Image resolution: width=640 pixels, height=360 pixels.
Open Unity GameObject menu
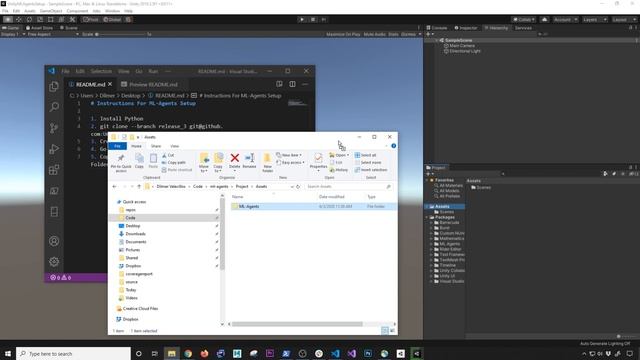pyautogui.click(x=51, y=11)
